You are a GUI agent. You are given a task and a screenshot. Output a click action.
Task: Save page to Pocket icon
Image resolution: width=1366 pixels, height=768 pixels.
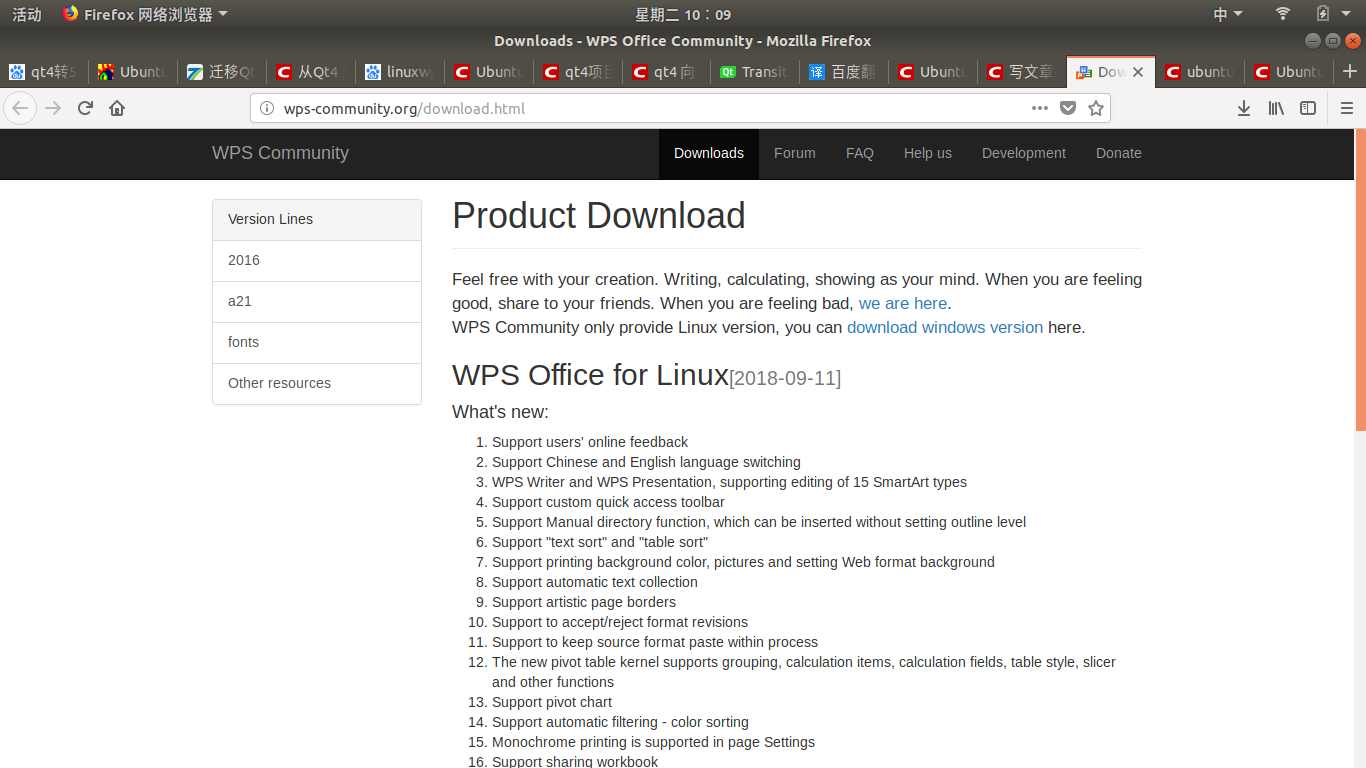tap(1068, 108)
